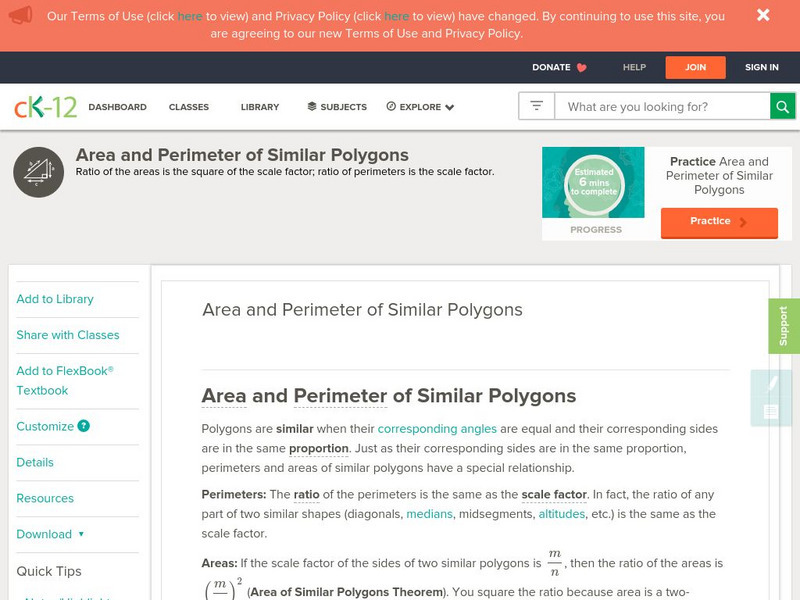Screen dimensions: 800x600
Task: Open the Support side tab
Action: 783,326
